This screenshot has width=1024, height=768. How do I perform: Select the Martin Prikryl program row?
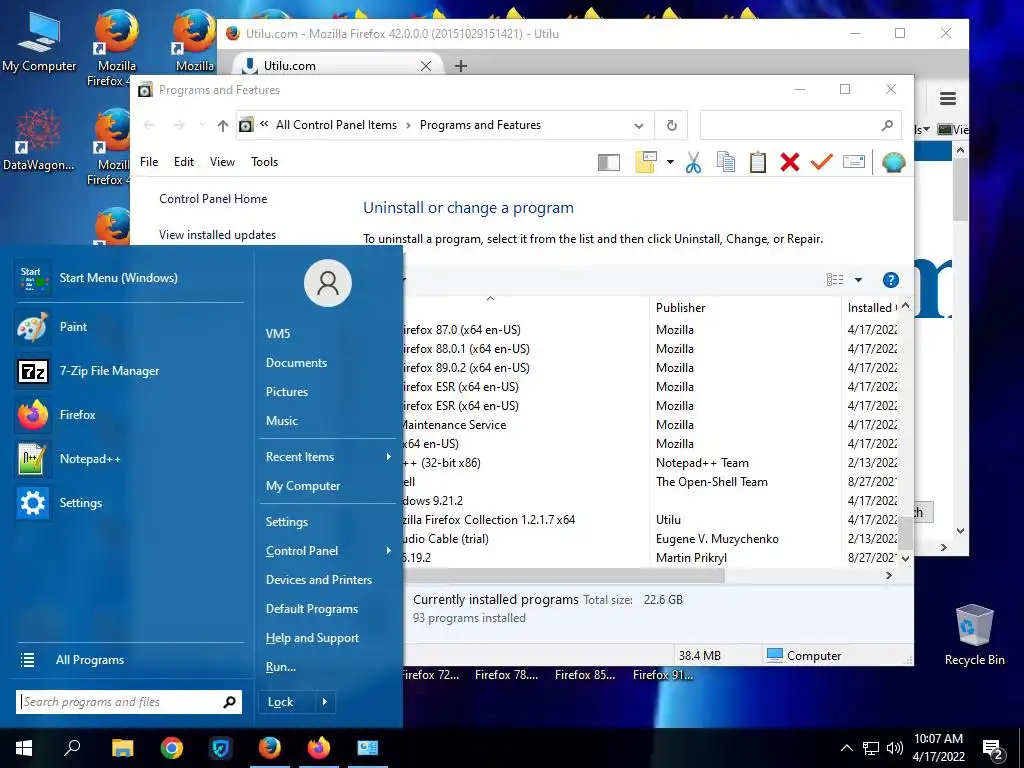(650, 557)
